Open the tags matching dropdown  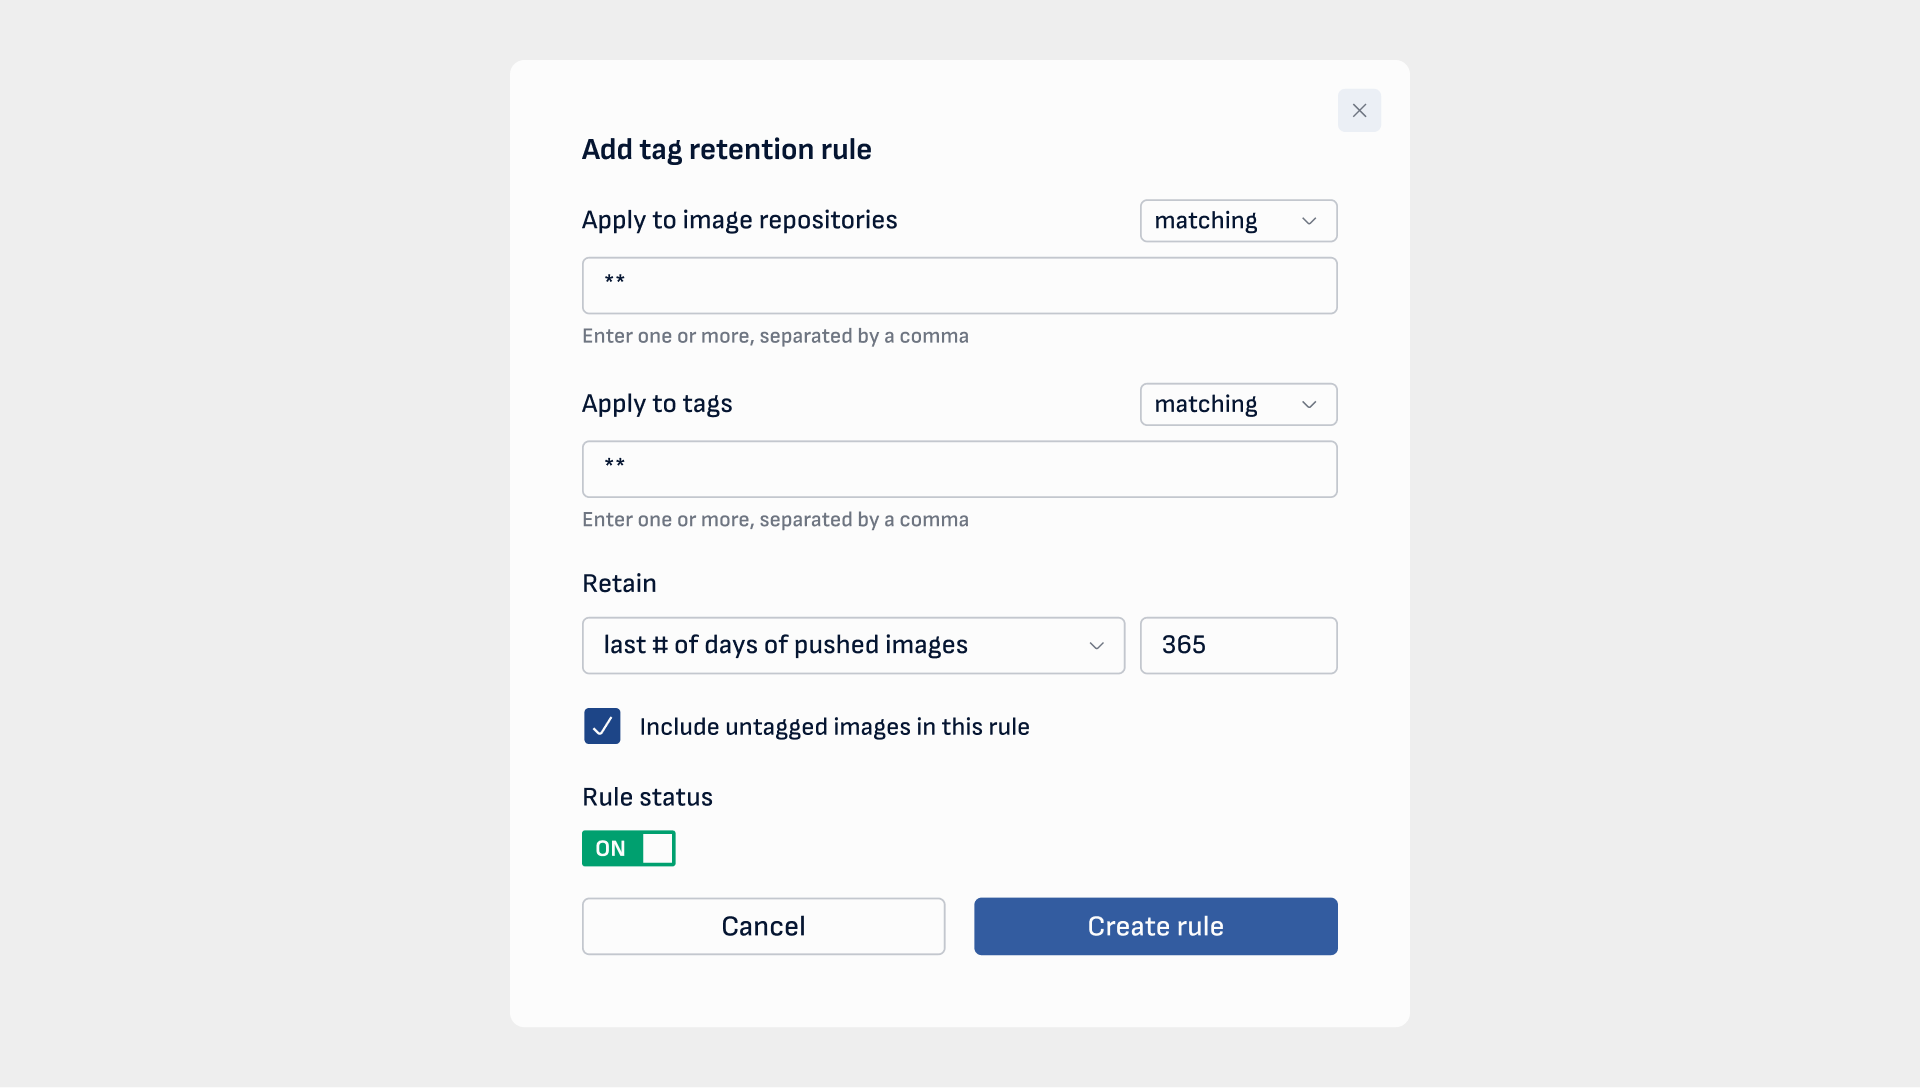point(1238,405)
